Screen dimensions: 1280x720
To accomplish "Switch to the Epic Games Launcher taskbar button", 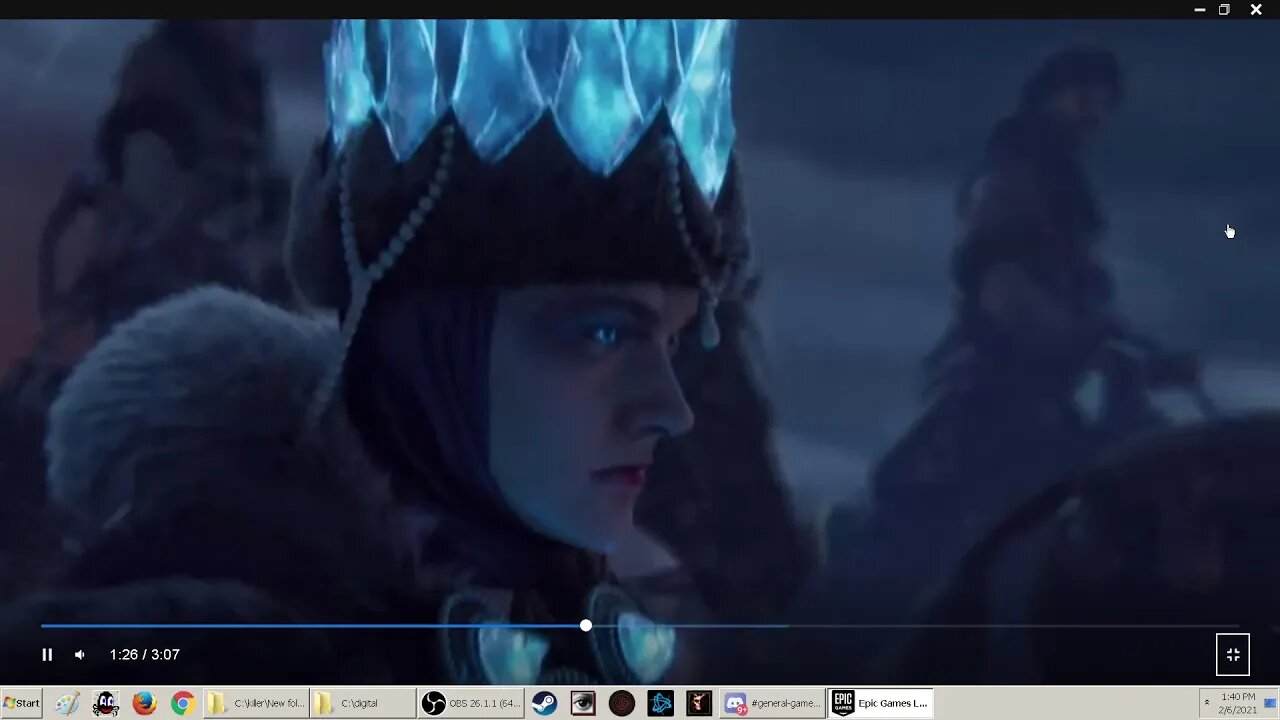I will pos(881,703).
